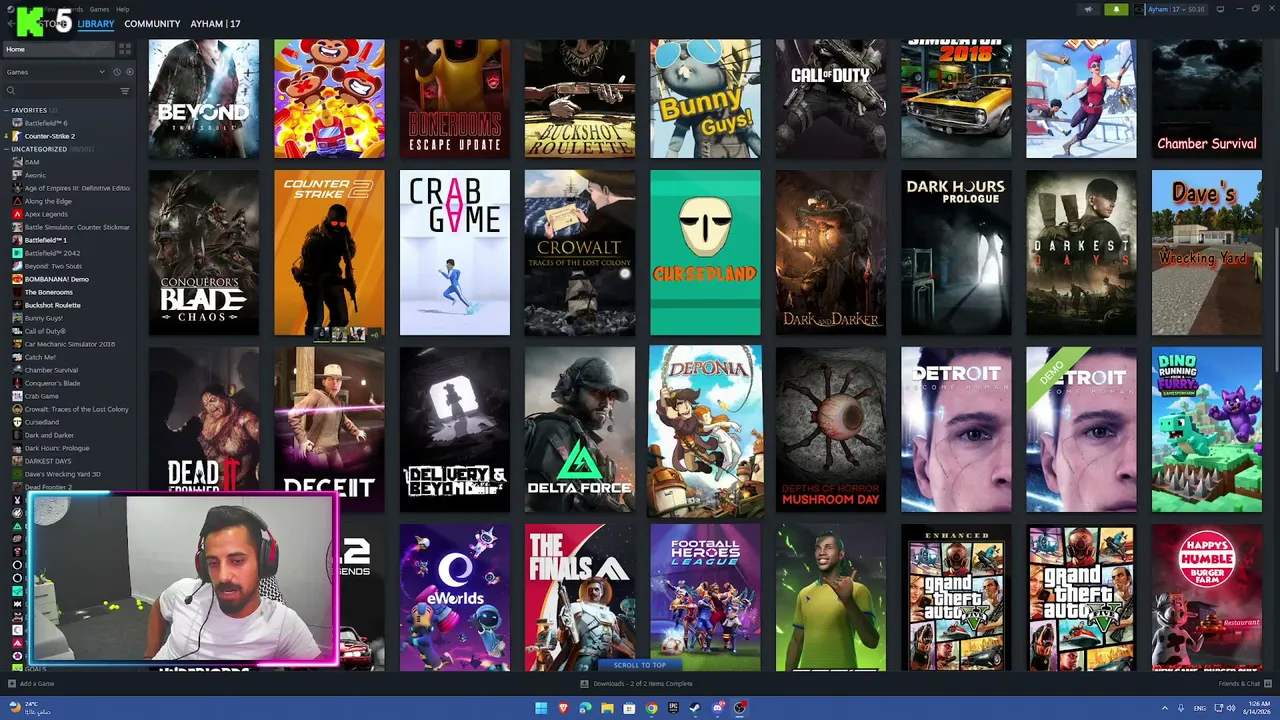This screenshot has height=720, width=1280.
Task: Open the Counter-Strike 2 game cover
Action: click(329, 252)
